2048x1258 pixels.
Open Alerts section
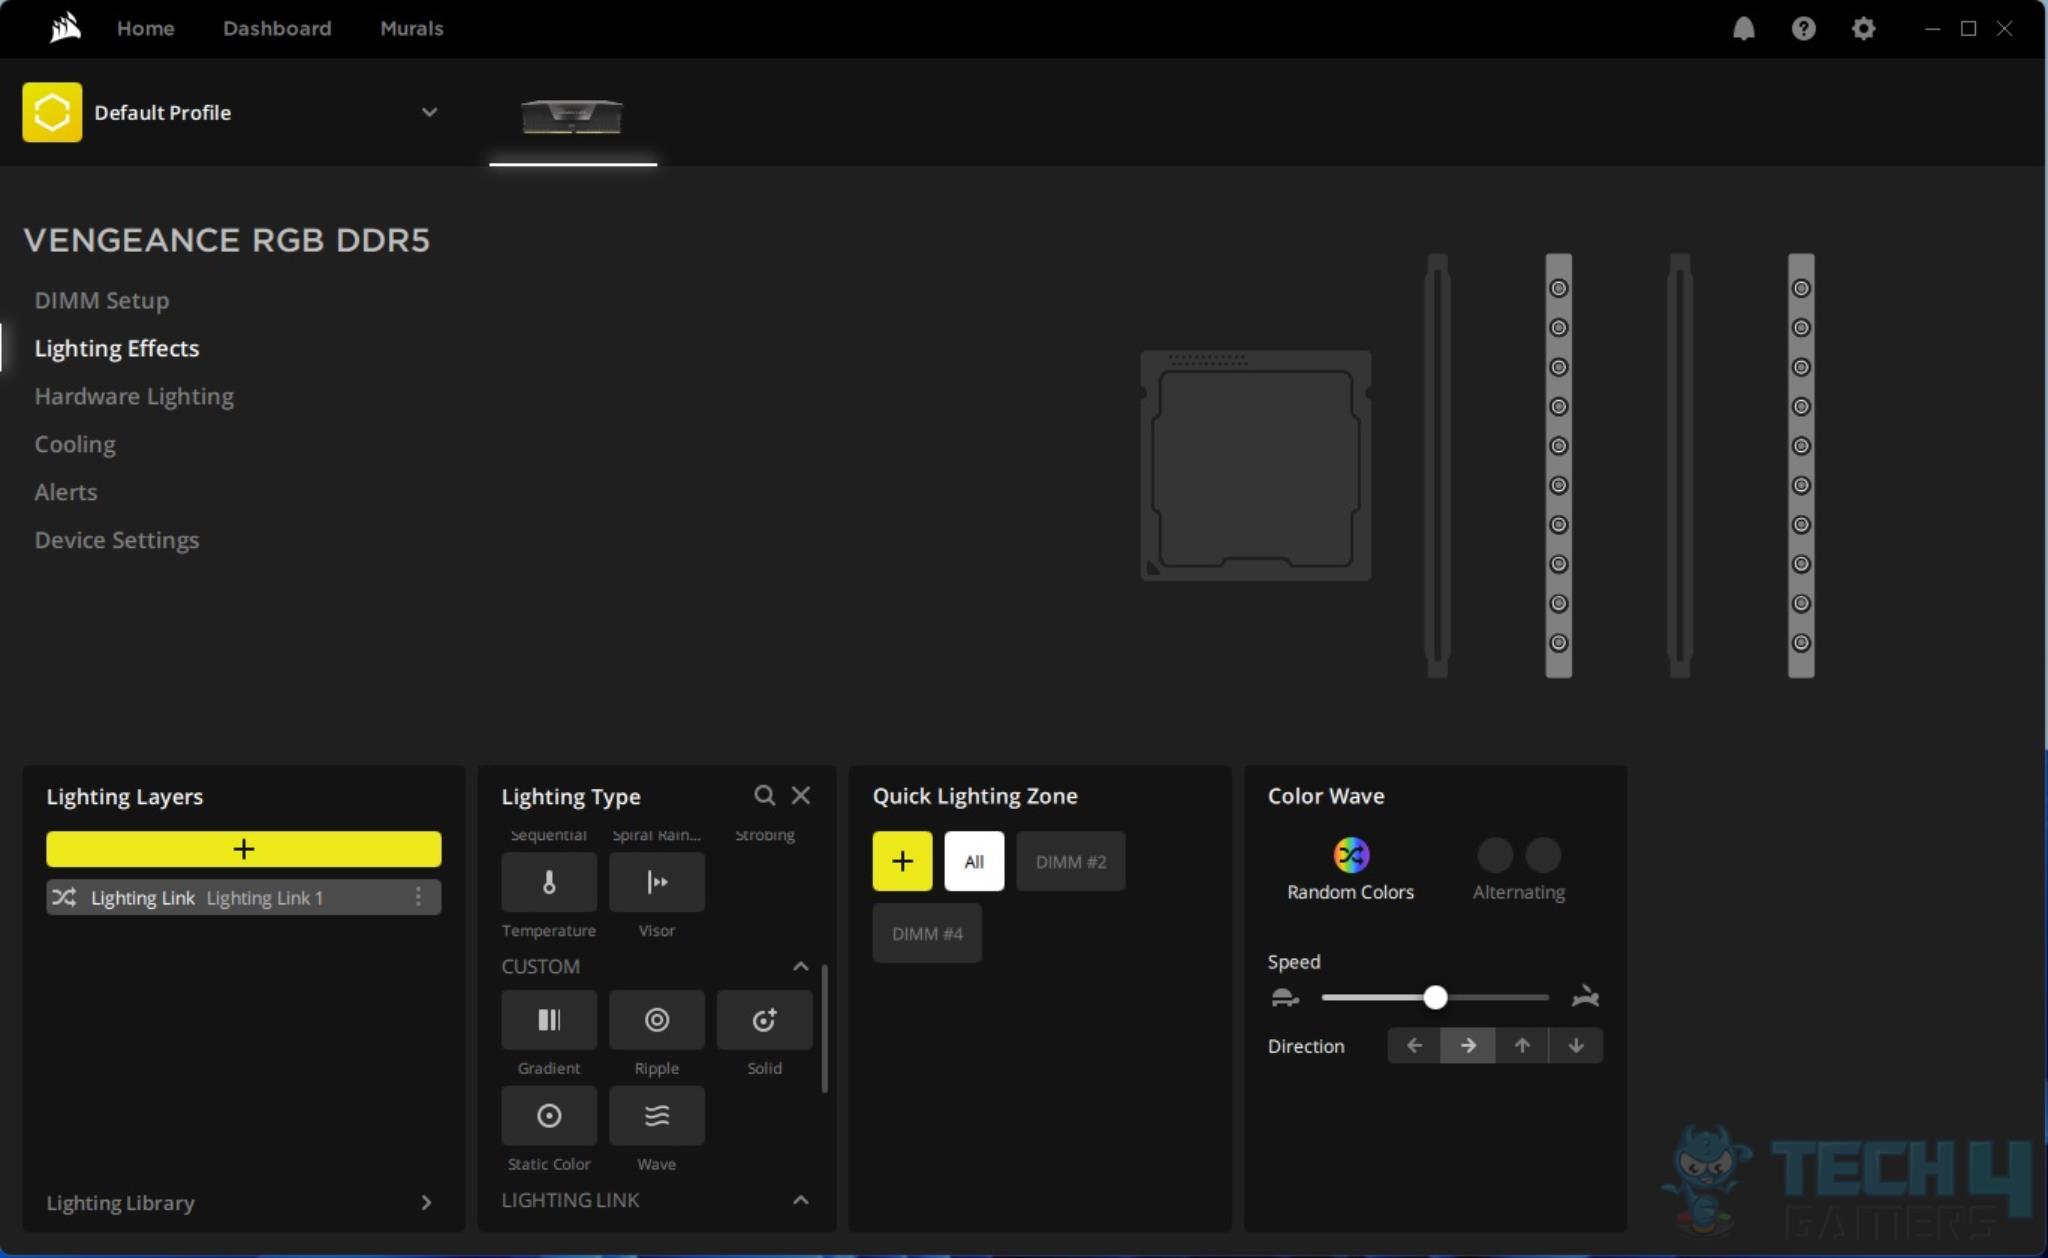[x=66, y=492]
